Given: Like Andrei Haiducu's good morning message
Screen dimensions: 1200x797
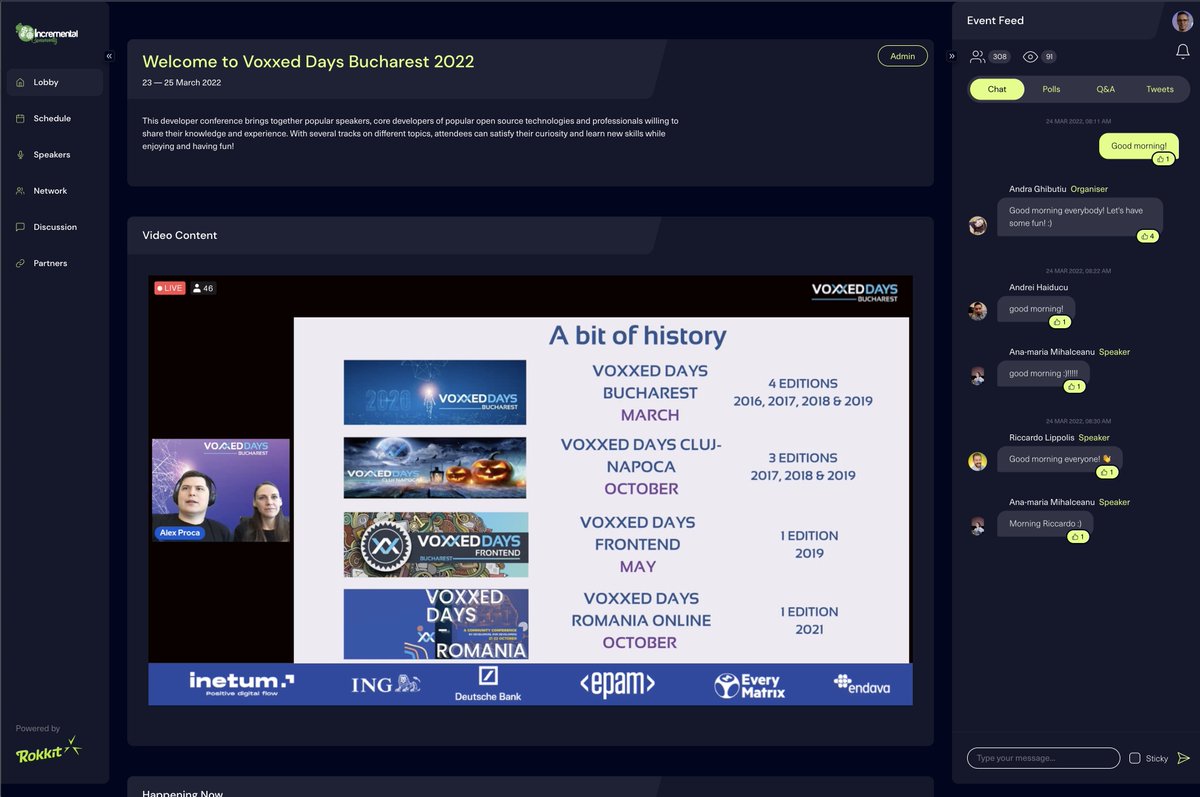Looking at the screenshot, I should (x=1060, y=322).
